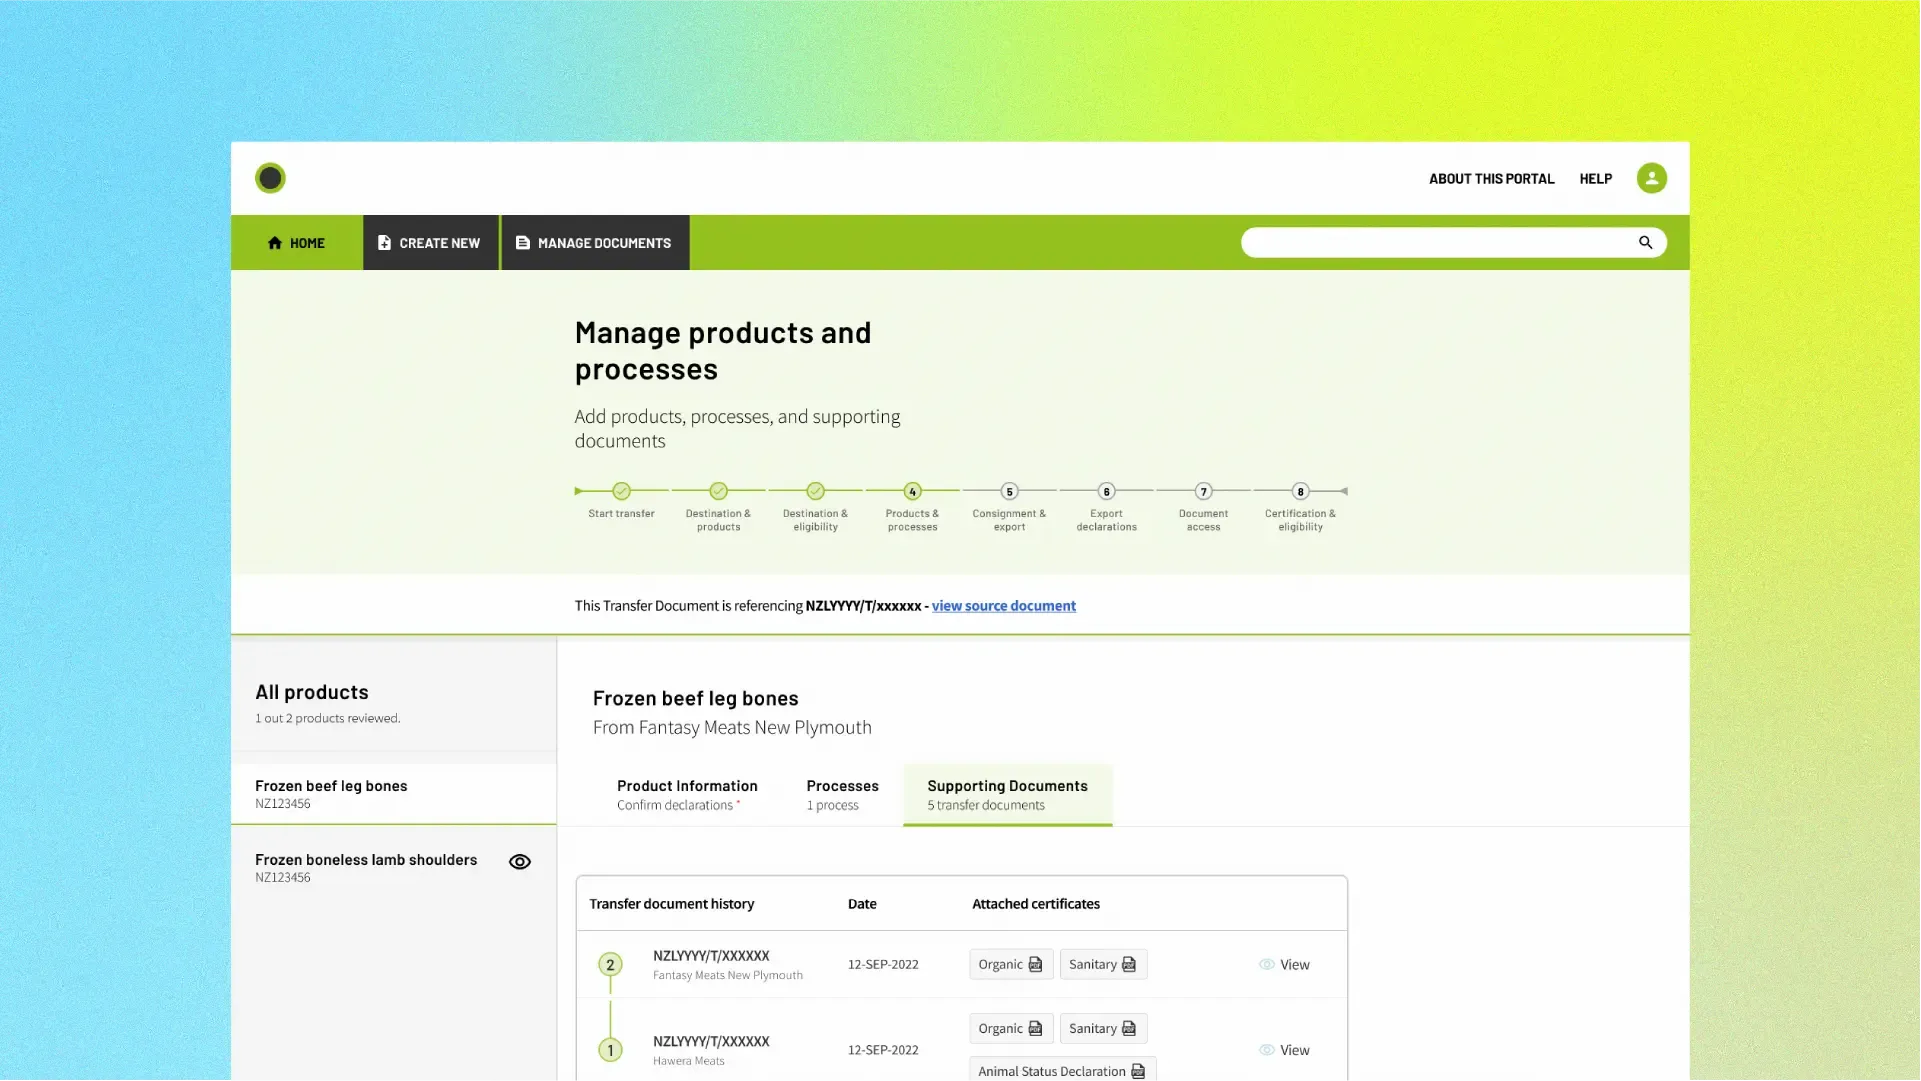Click history marker number 1
Image resolution: width=1921 pixels, height=1081 pixels.
610,1051
